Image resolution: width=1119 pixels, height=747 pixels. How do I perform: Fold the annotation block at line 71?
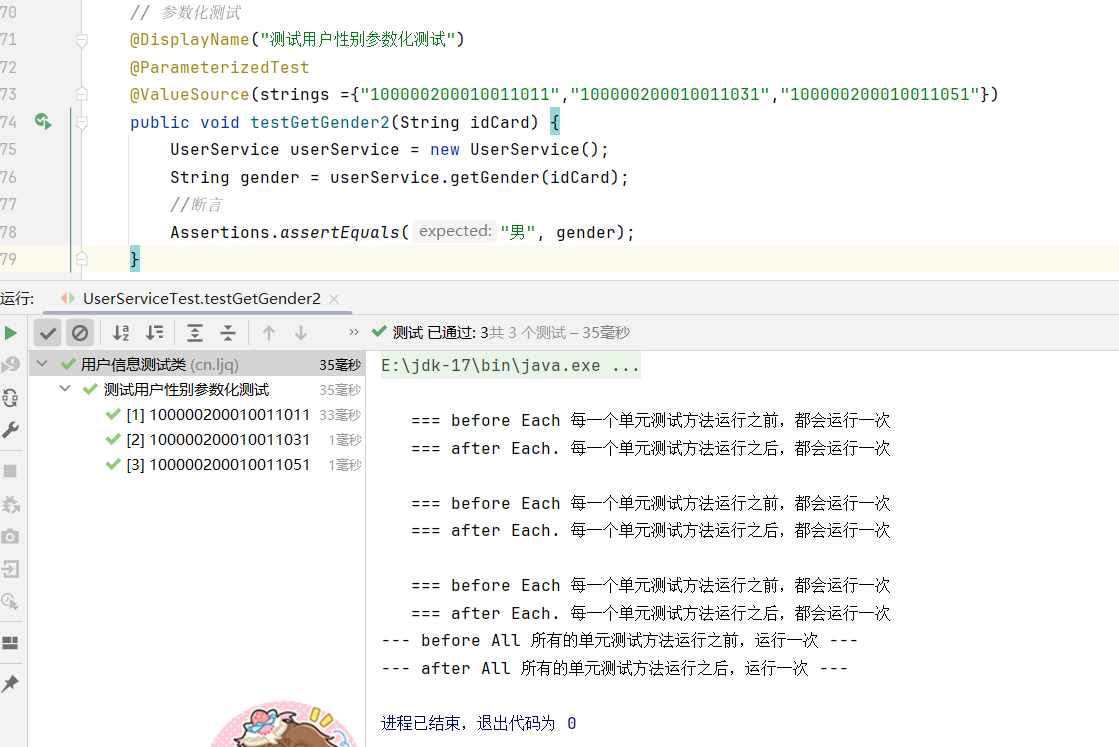pyautogui.click(x=82, y=41)
